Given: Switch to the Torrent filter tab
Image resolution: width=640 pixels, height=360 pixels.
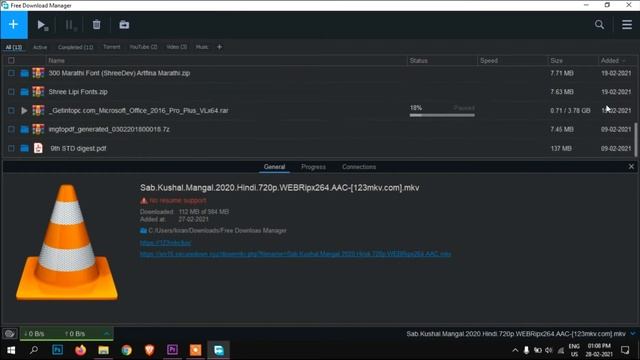Looking at the screenshot, I should coord(111,47).
